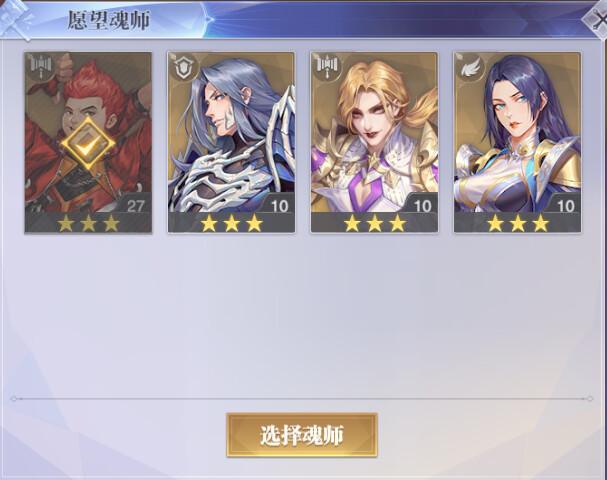Click the three-star rating under blonde card
Viewport: 607px width, 480px height.
[x=375, y=223]
